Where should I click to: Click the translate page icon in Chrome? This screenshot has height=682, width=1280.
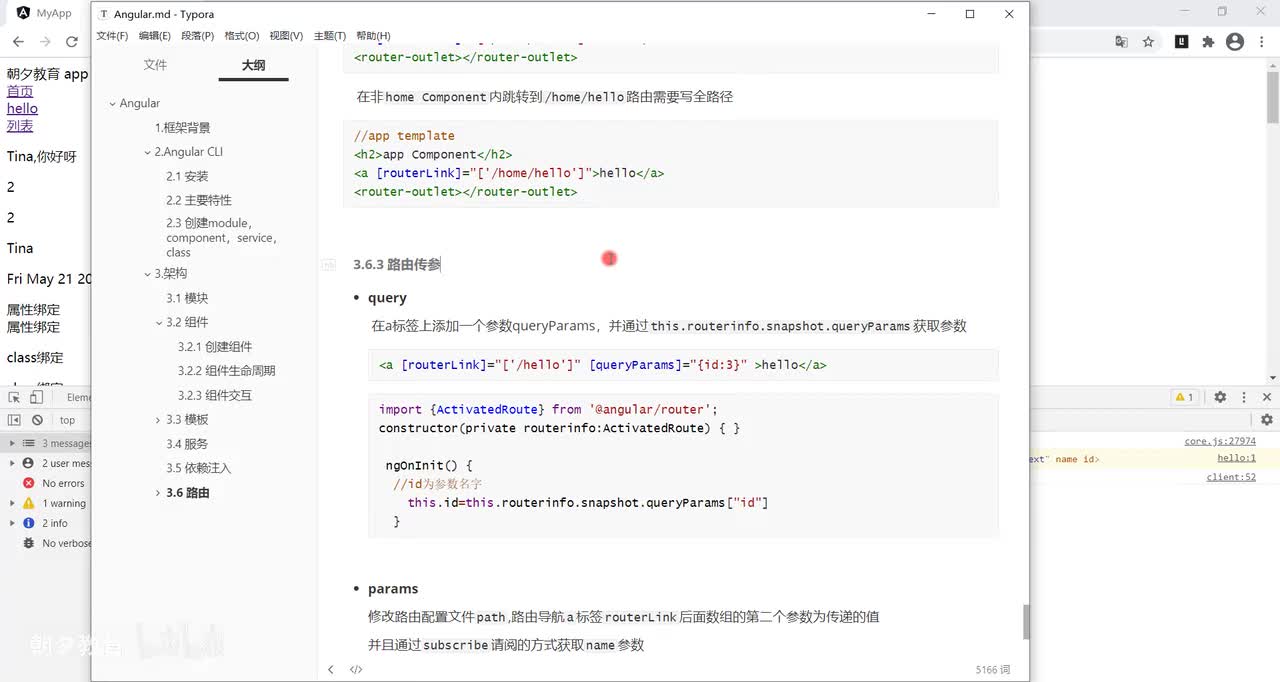(x=1121, y=42)
